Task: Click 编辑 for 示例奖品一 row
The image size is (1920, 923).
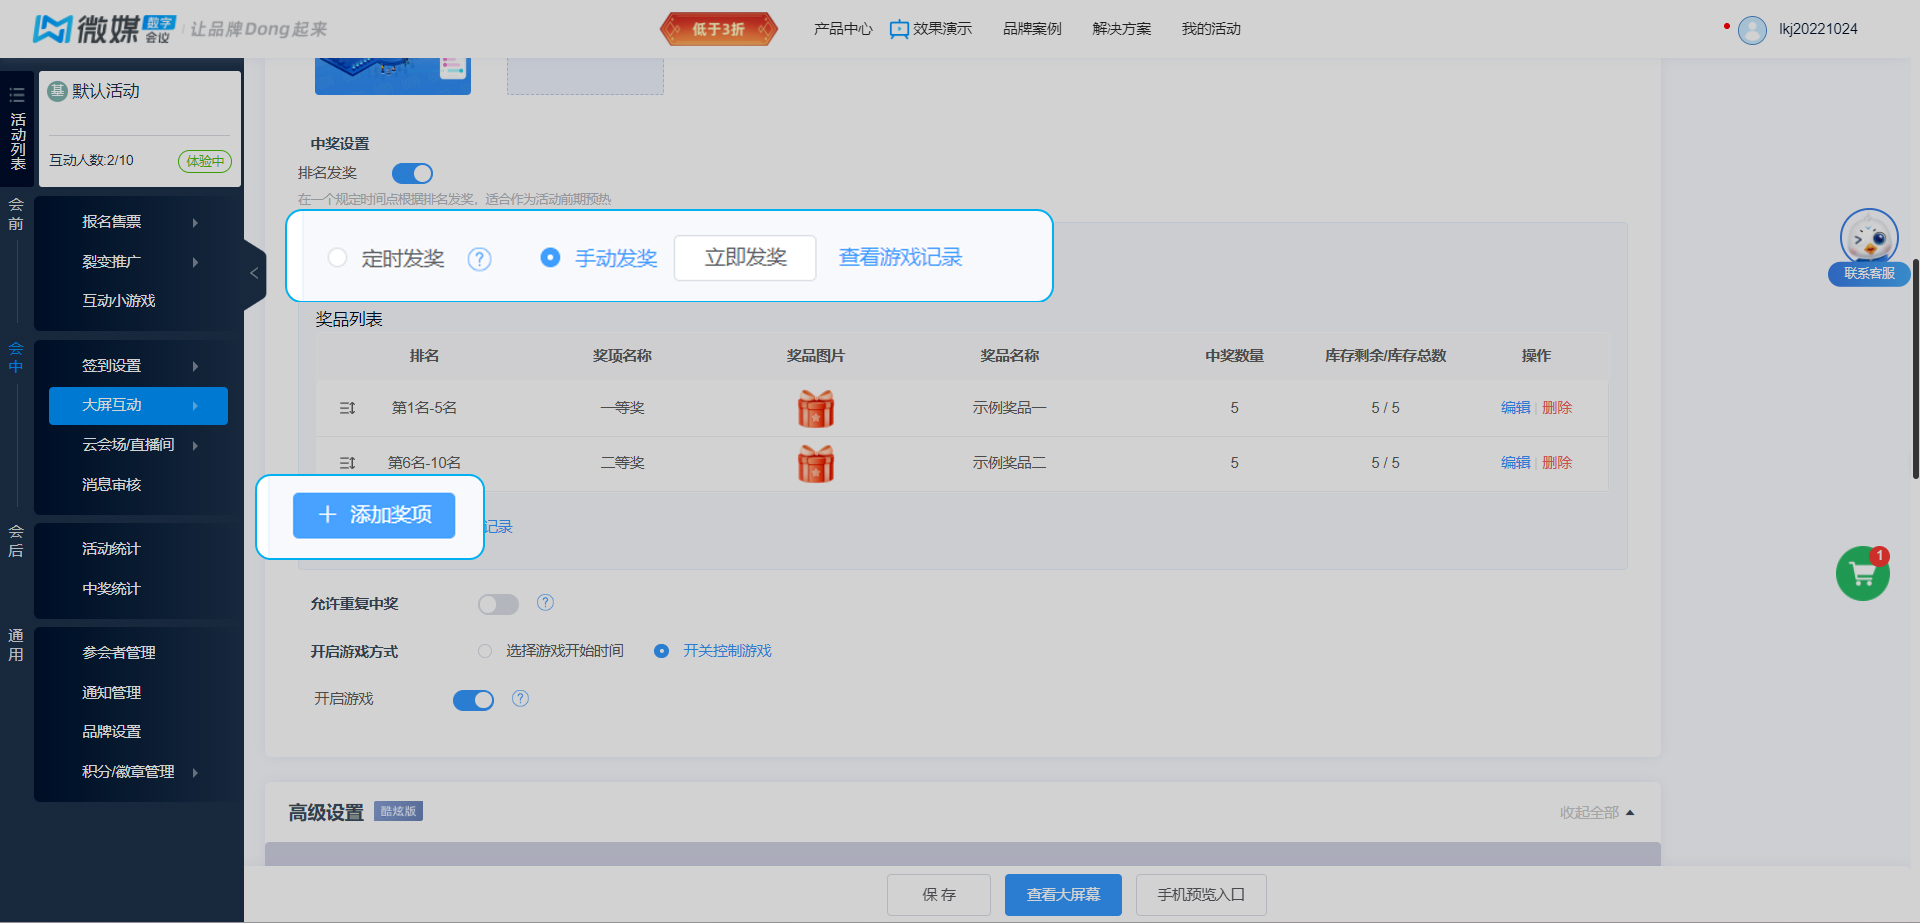Action: [1515, 408]
